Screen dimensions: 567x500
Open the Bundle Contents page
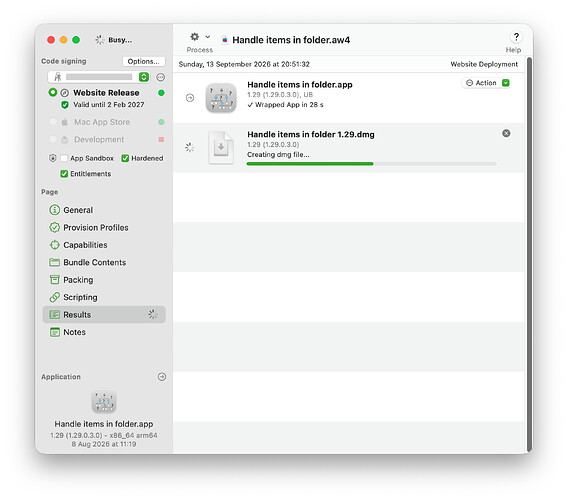tap(104, 262)
